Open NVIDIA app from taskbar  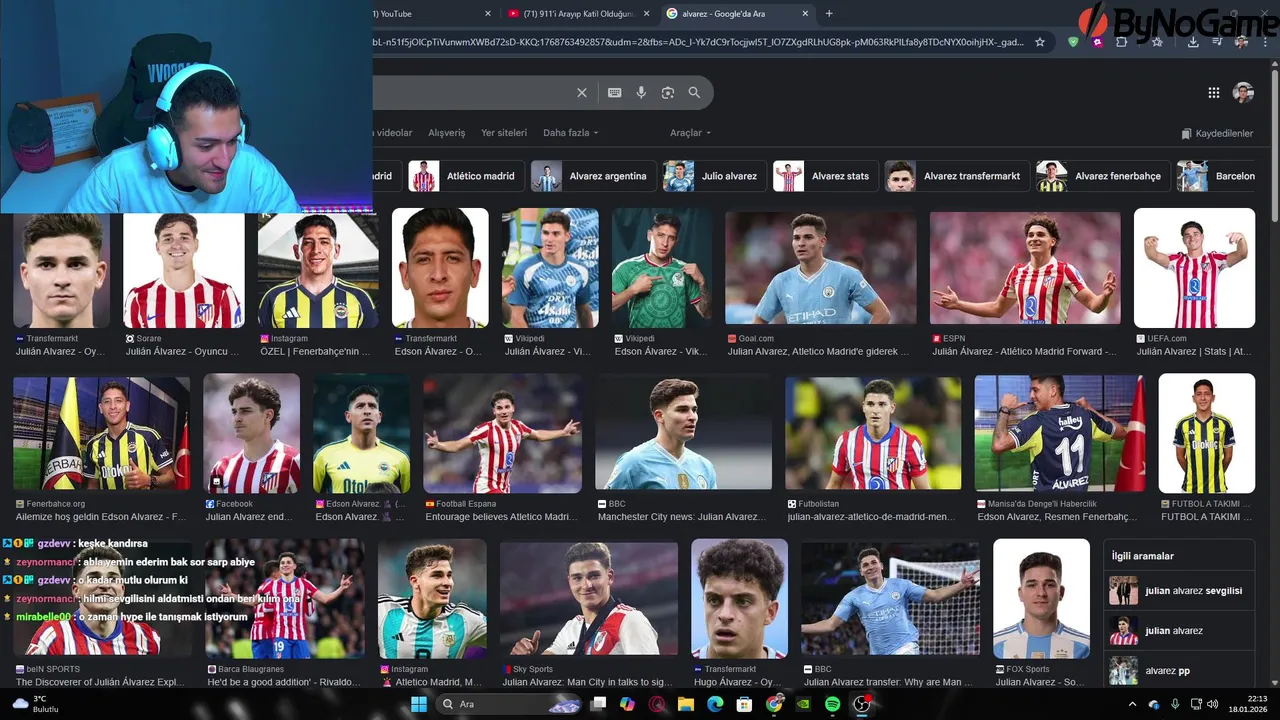[x=803, y=704]
